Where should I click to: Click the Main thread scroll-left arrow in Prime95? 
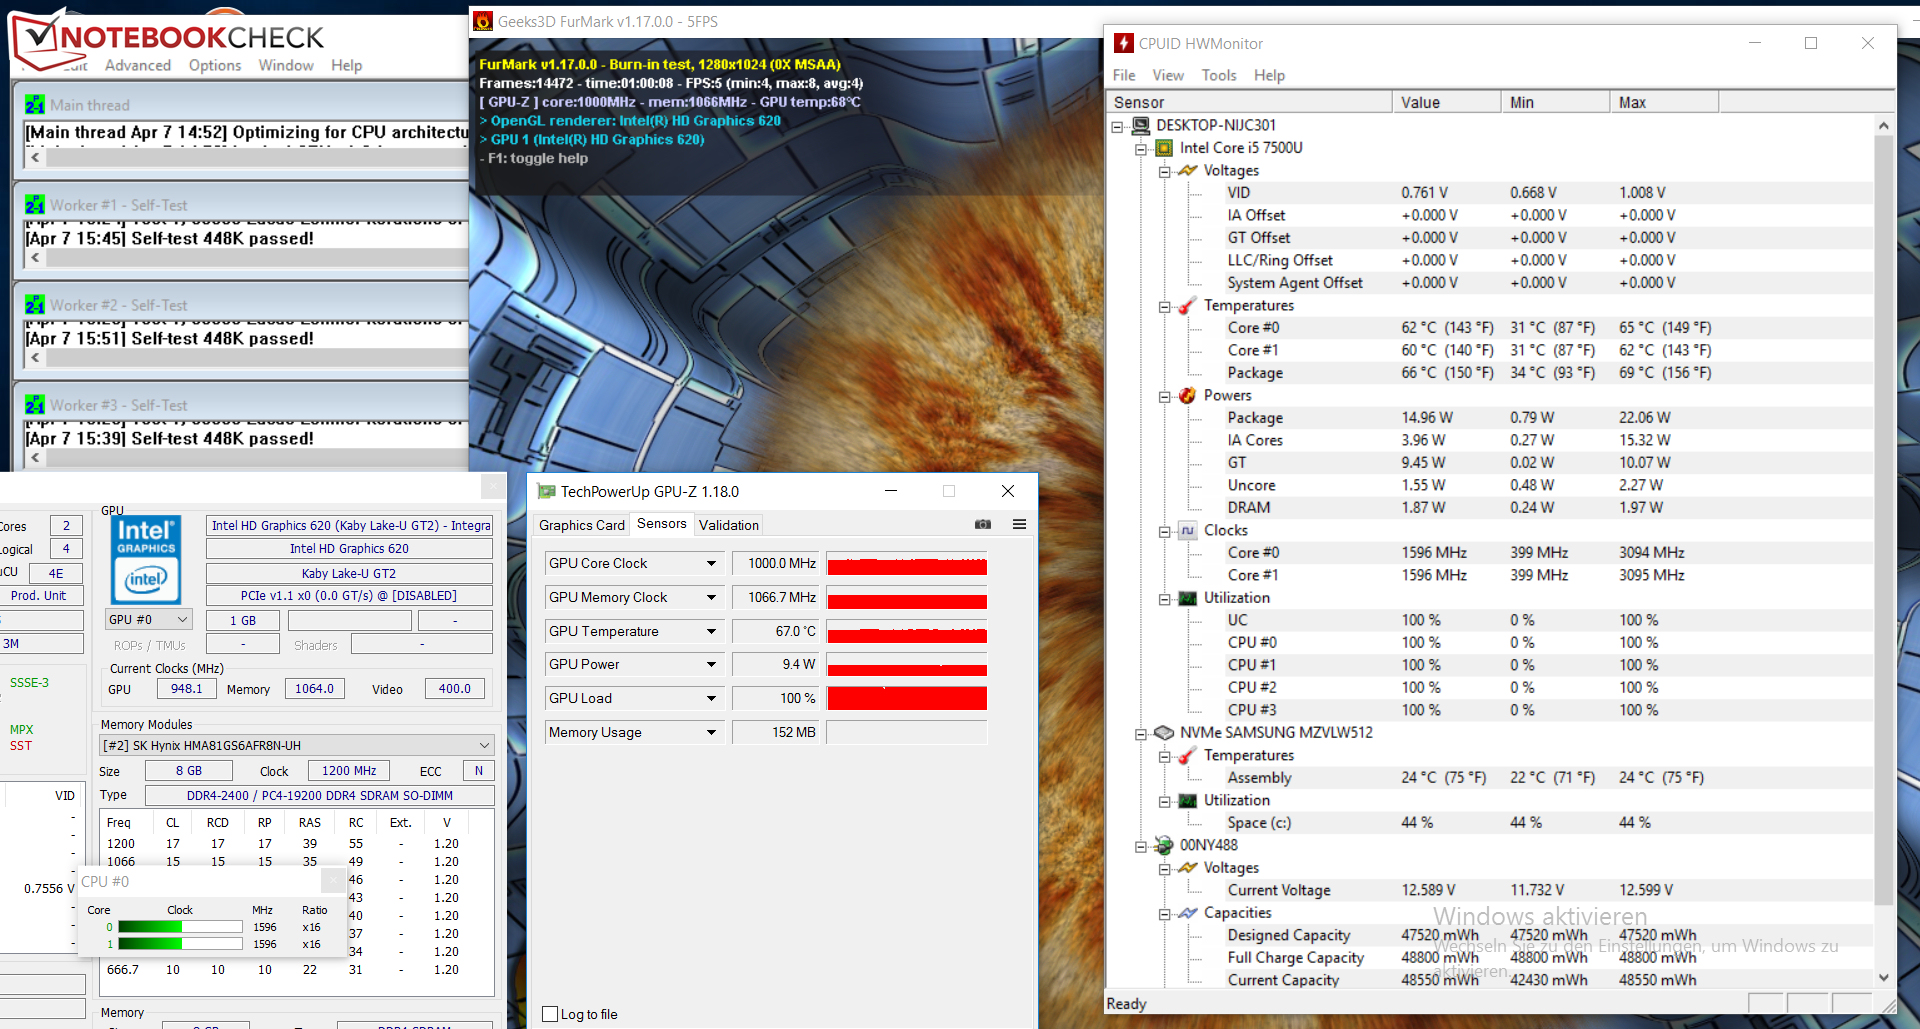tap(35, 158)
